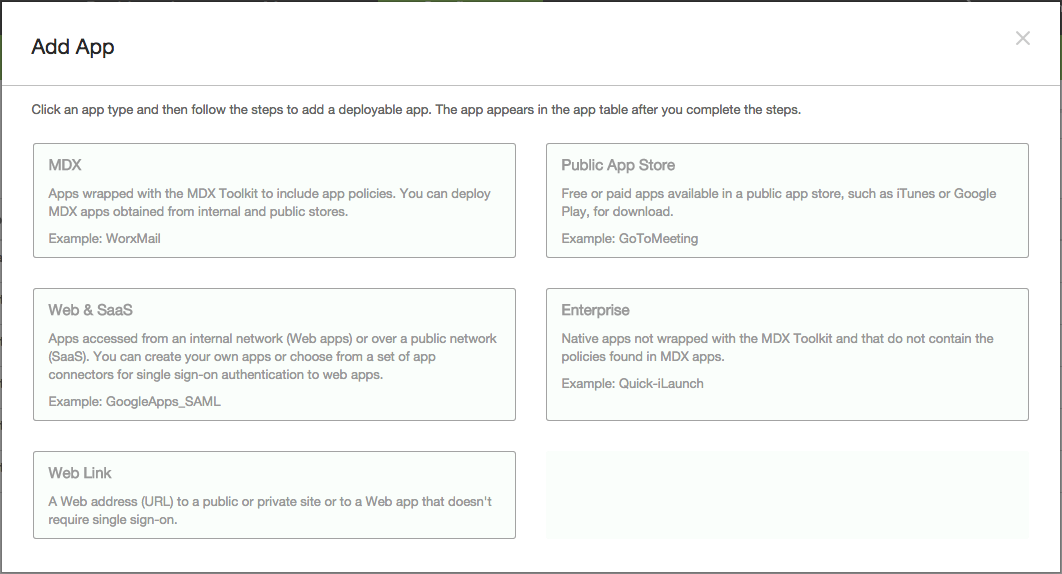Select the MDX app type card
The height and width of the screenshot is (574, 1062).
(x=274, y=201)
